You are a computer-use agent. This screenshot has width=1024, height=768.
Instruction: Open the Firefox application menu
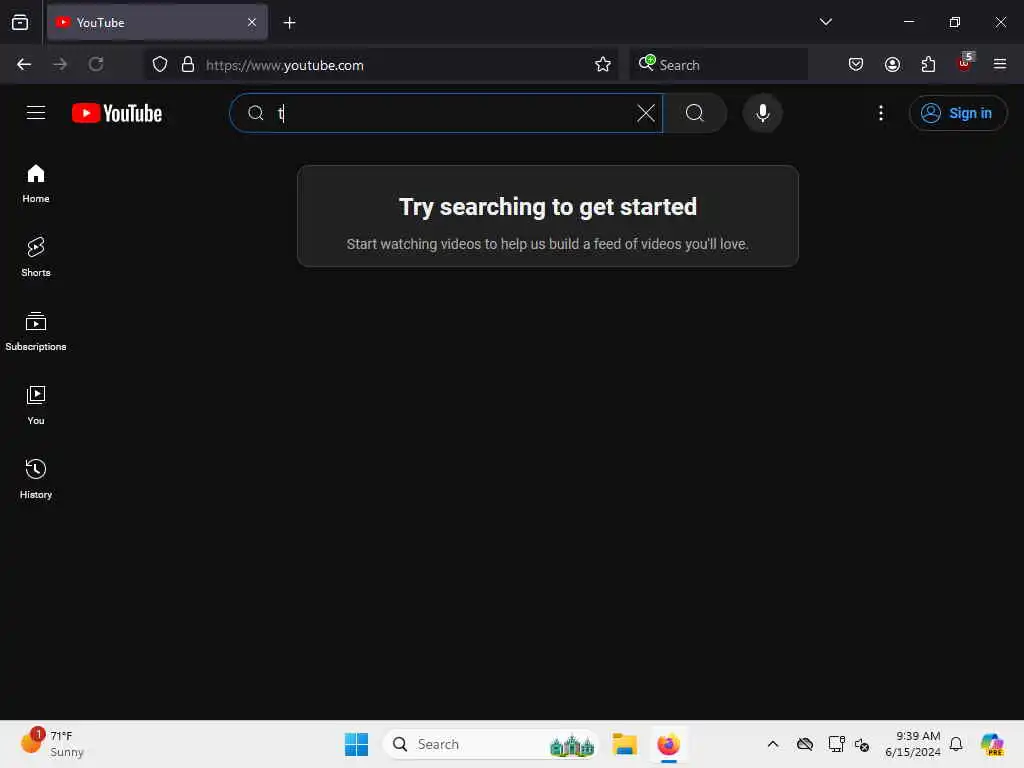[x=1000, y=64]
